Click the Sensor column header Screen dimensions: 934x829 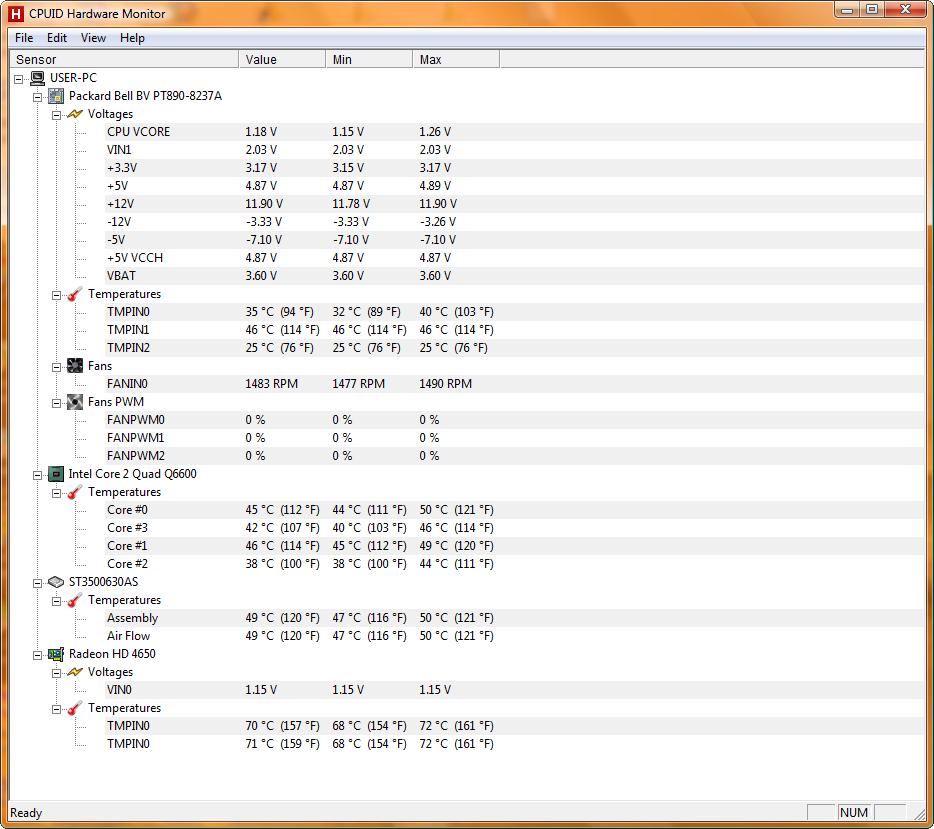[x=124, y=60]
